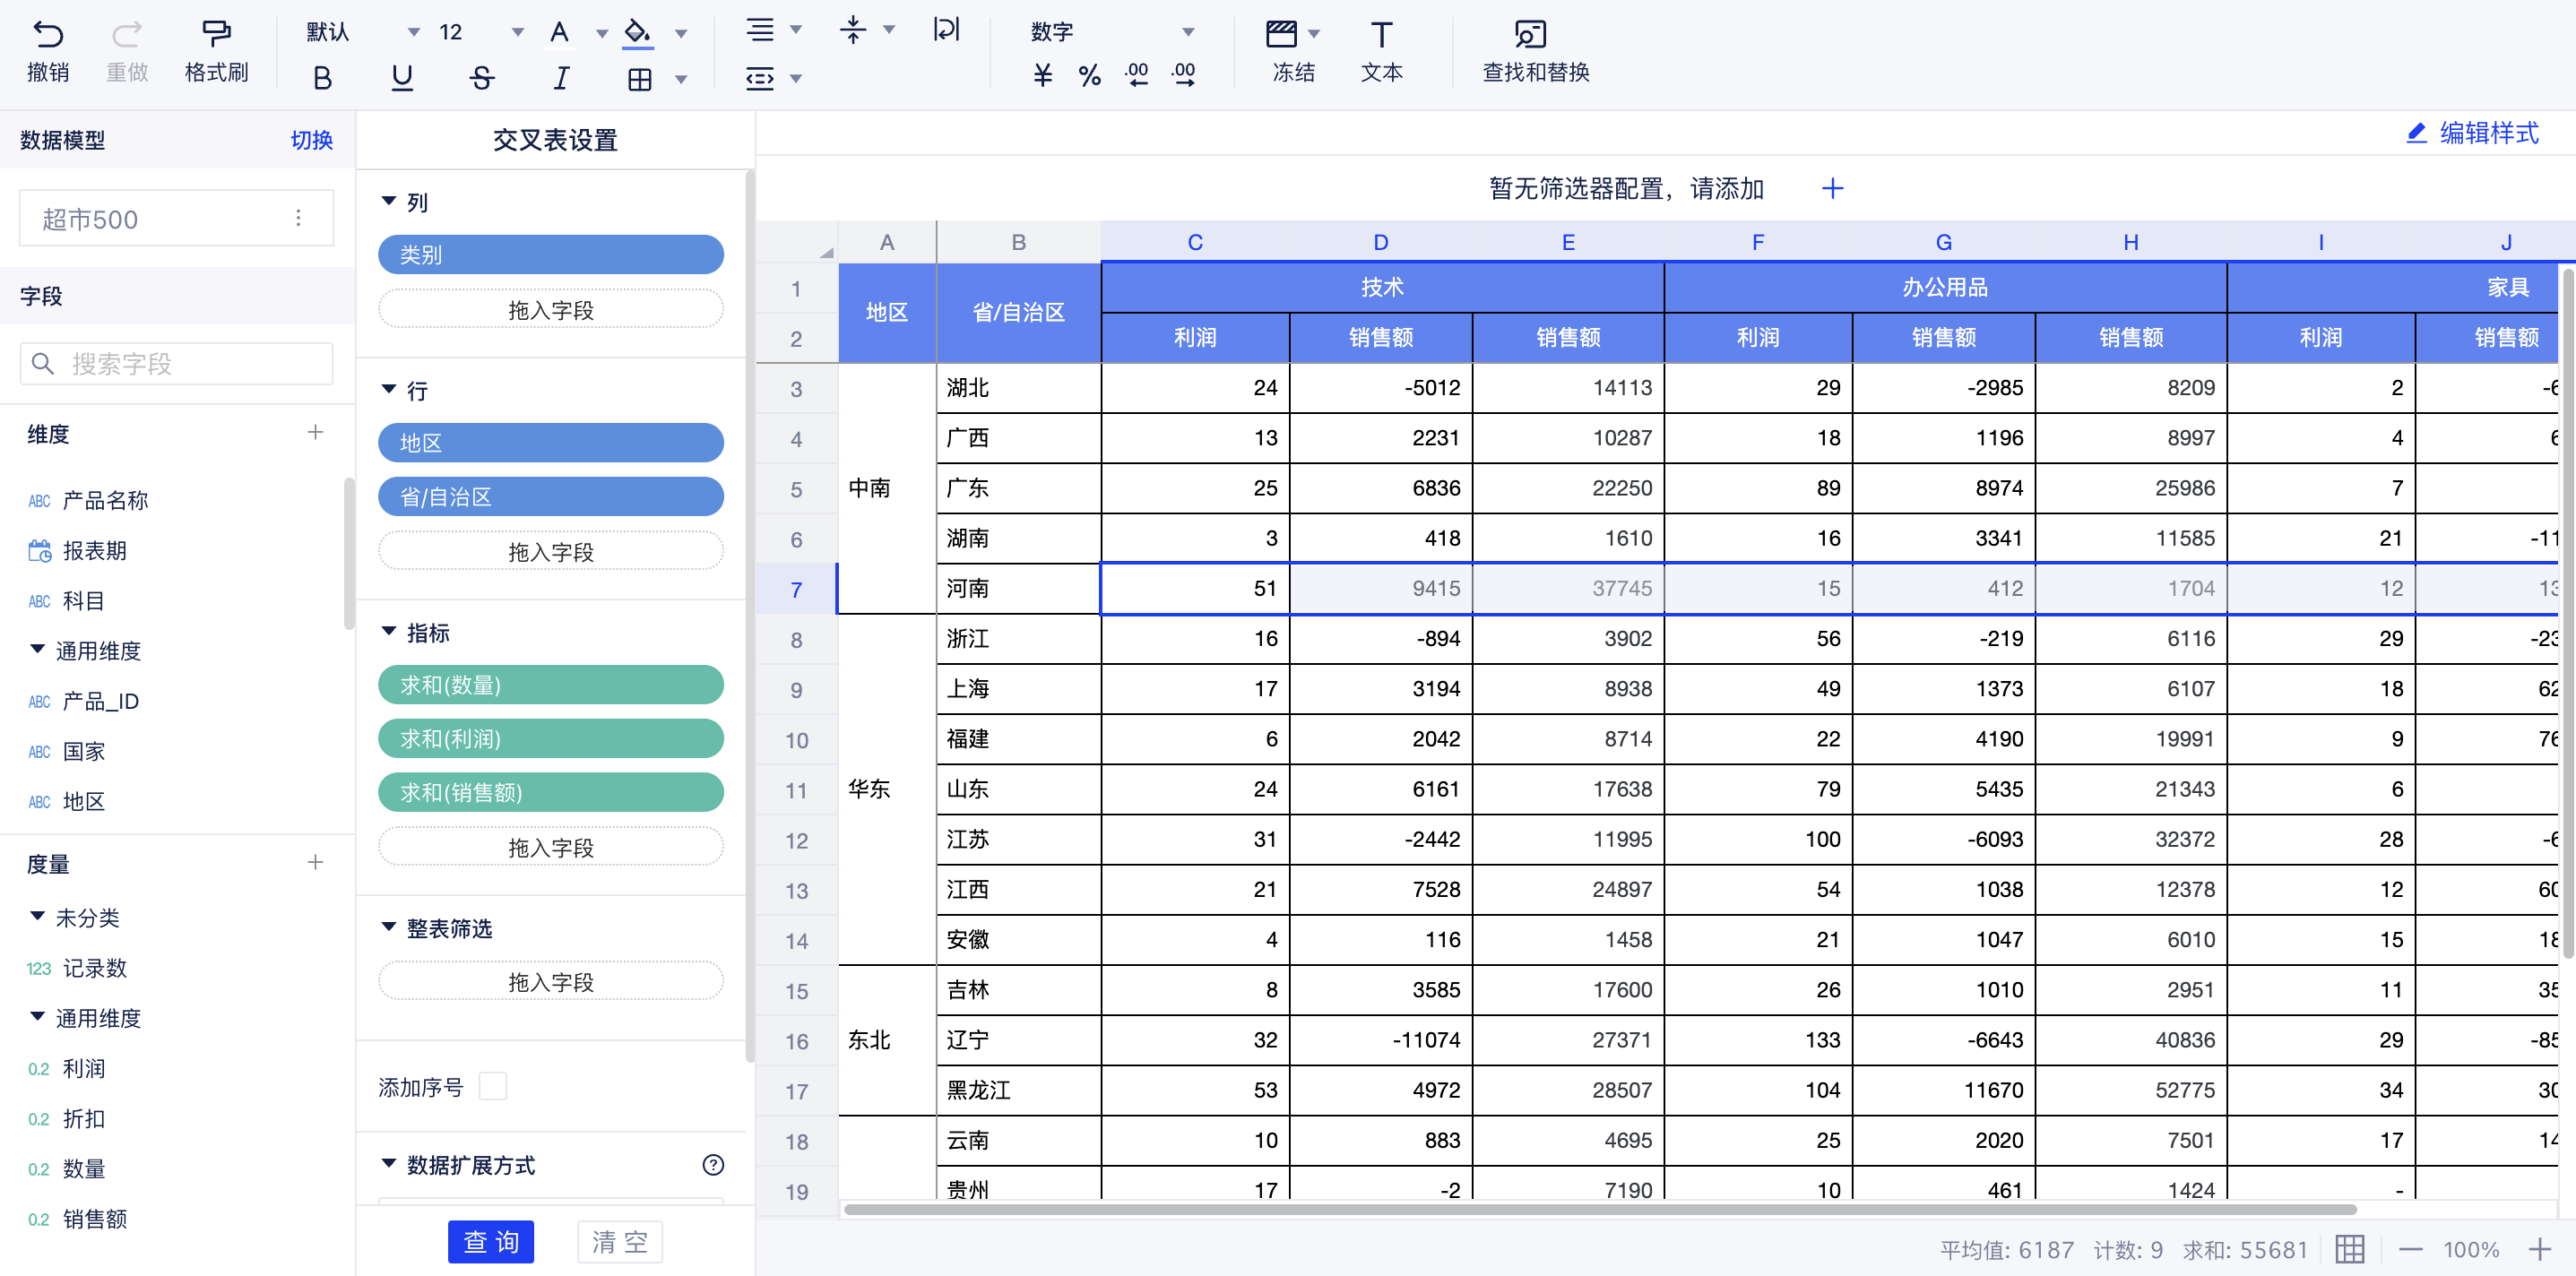This screenshot has height=1276, width=2576.
Task: Open the font size dropdown
Action: tap(517, 32)
